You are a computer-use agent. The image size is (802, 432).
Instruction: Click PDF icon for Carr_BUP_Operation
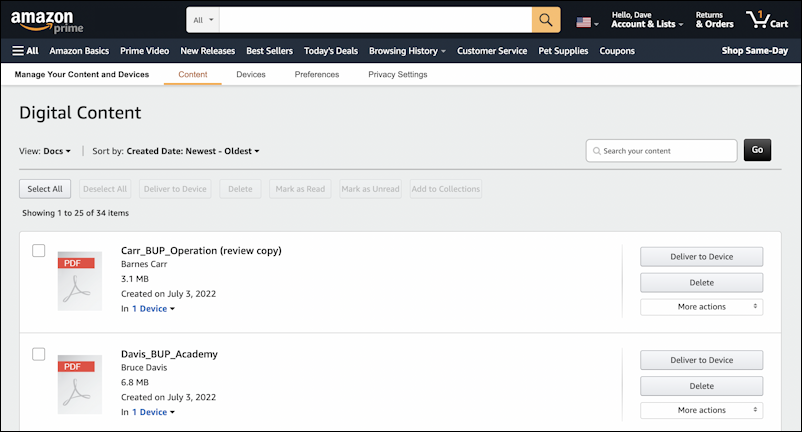[x=79, y=281]
